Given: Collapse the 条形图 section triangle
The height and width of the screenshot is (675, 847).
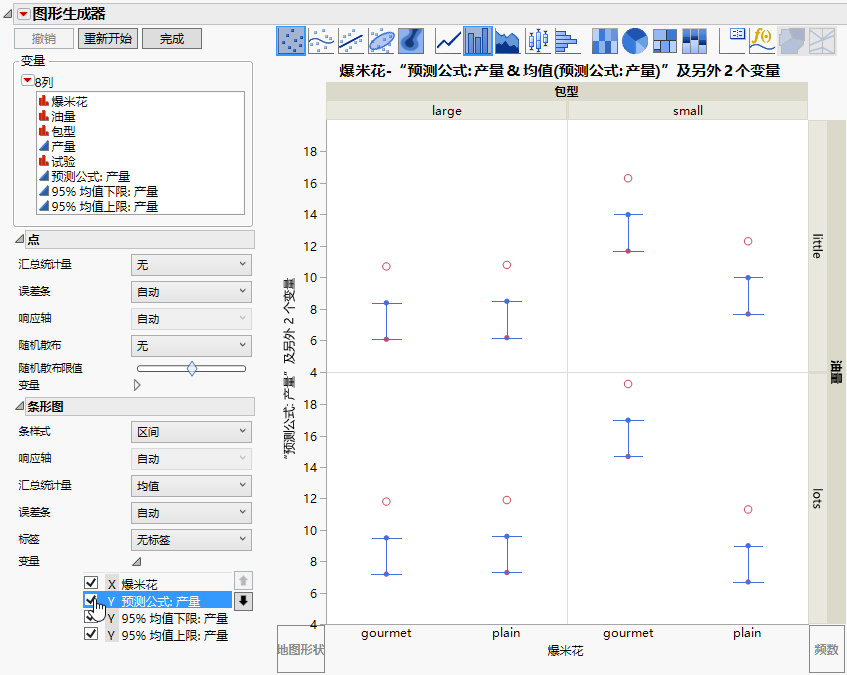Looking at the screenshot, I should [19, 406].
